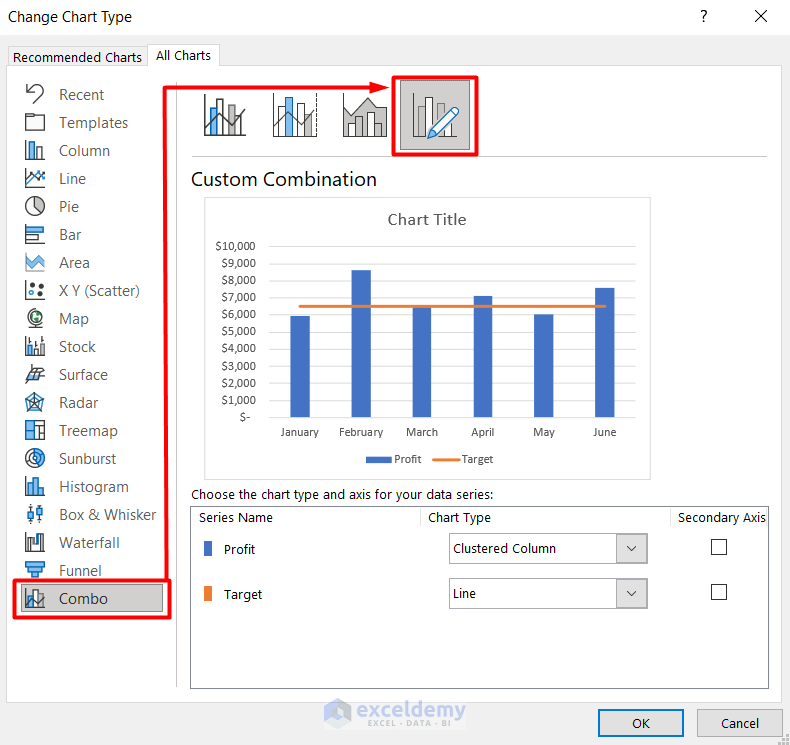The image size is (790, 745).
Task: Click the Series Name column header
Action: click(x=236, y=517)
